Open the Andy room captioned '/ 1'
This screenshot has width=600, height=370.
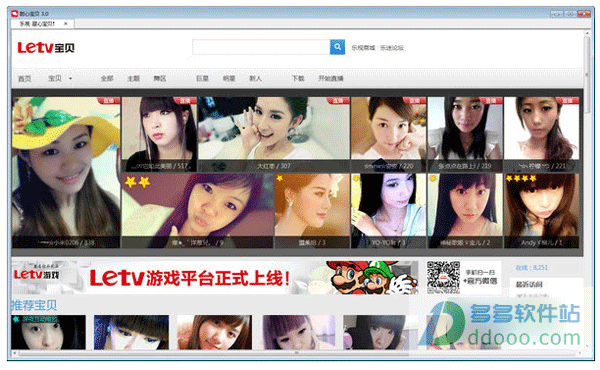(x=541, y=211)
